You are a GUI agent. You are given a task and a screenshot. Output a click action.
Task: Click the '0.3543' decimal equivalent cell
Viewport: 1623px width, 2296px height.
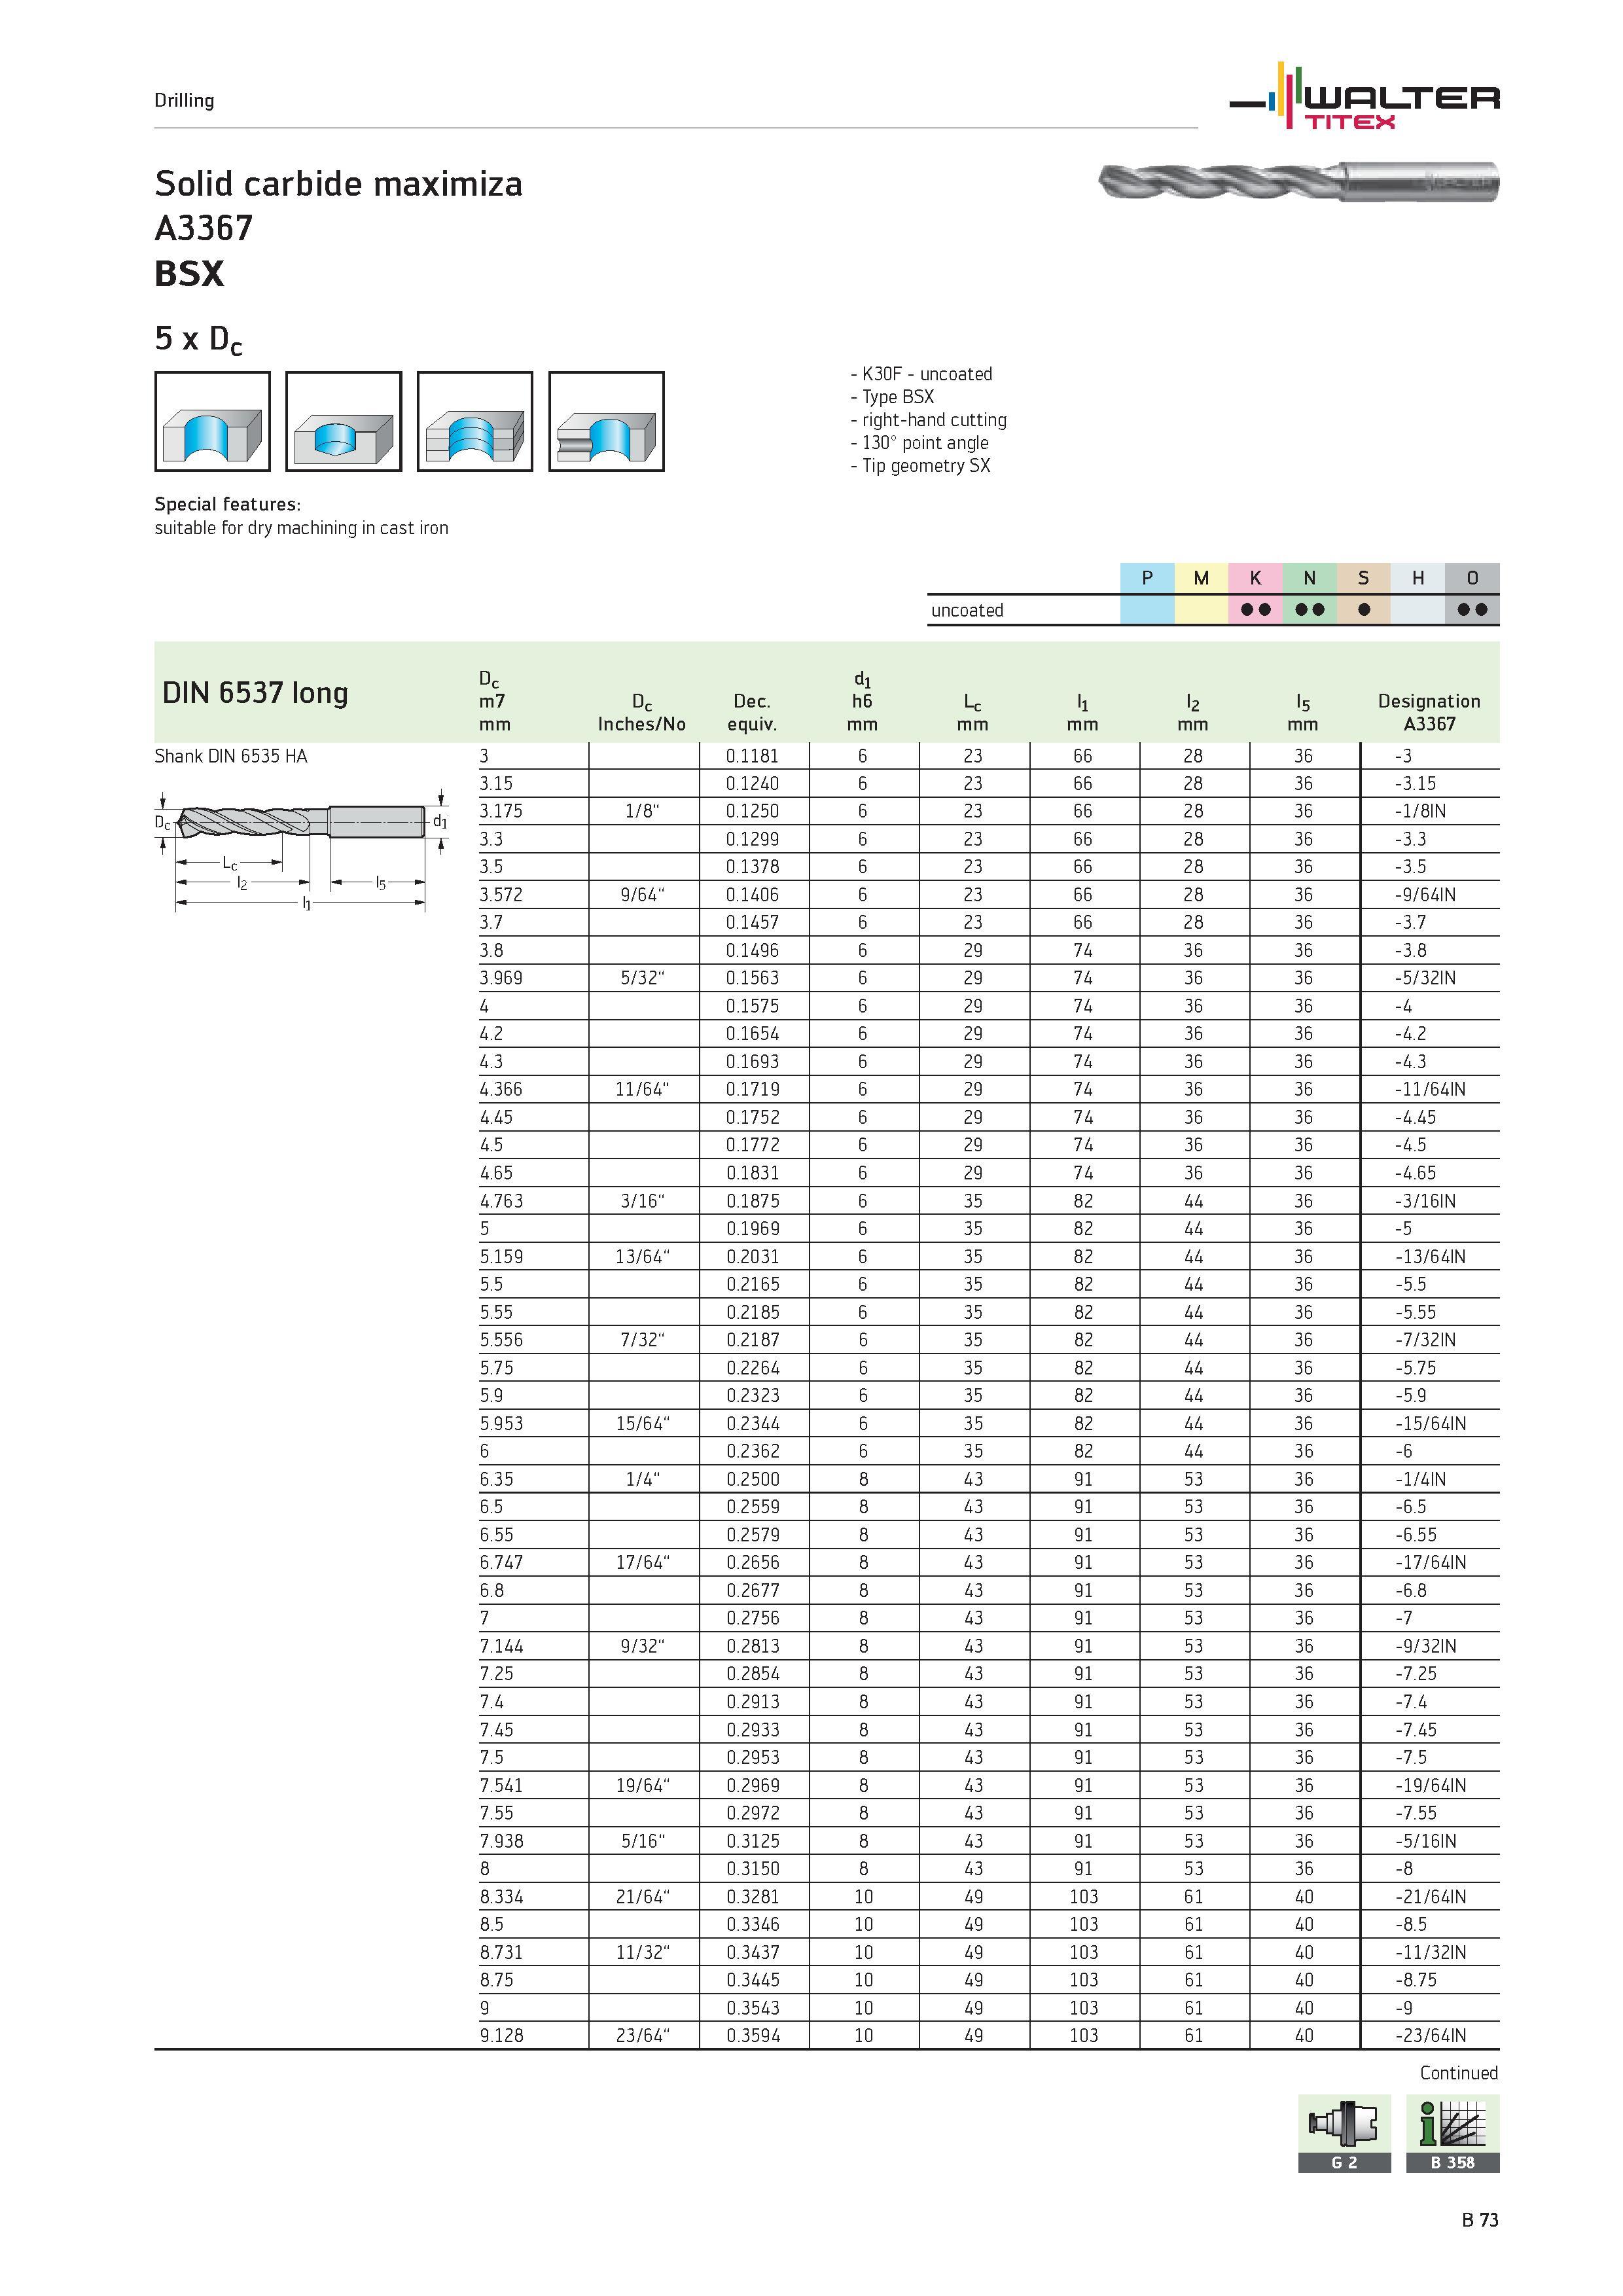pyautogui.click(x=753, y=2008)
